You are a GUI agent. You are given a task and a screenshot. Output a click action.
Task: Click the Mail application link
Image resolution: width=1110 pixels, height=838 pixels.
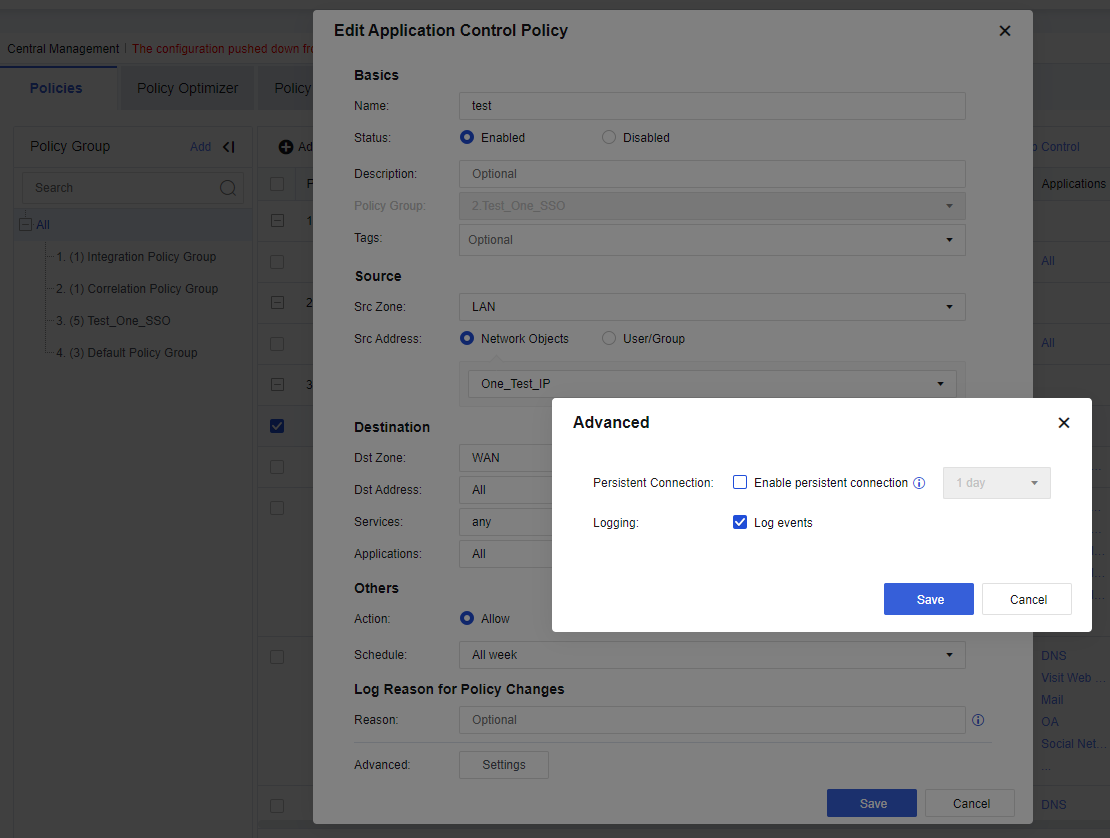[1052, 699]
